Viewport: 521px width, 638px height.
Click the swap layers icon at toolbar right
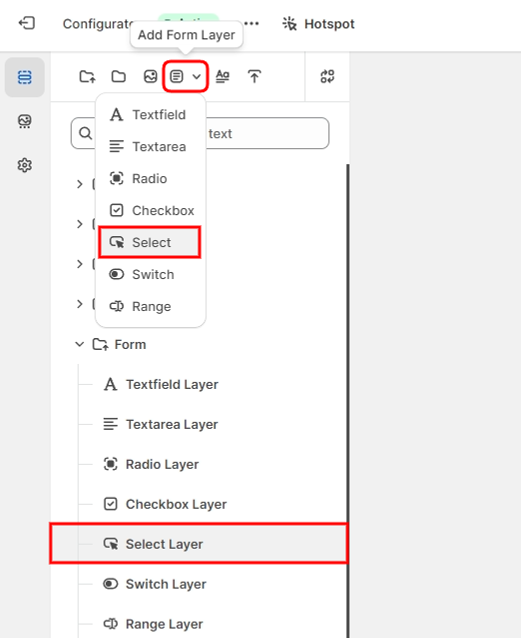(327, 76)
